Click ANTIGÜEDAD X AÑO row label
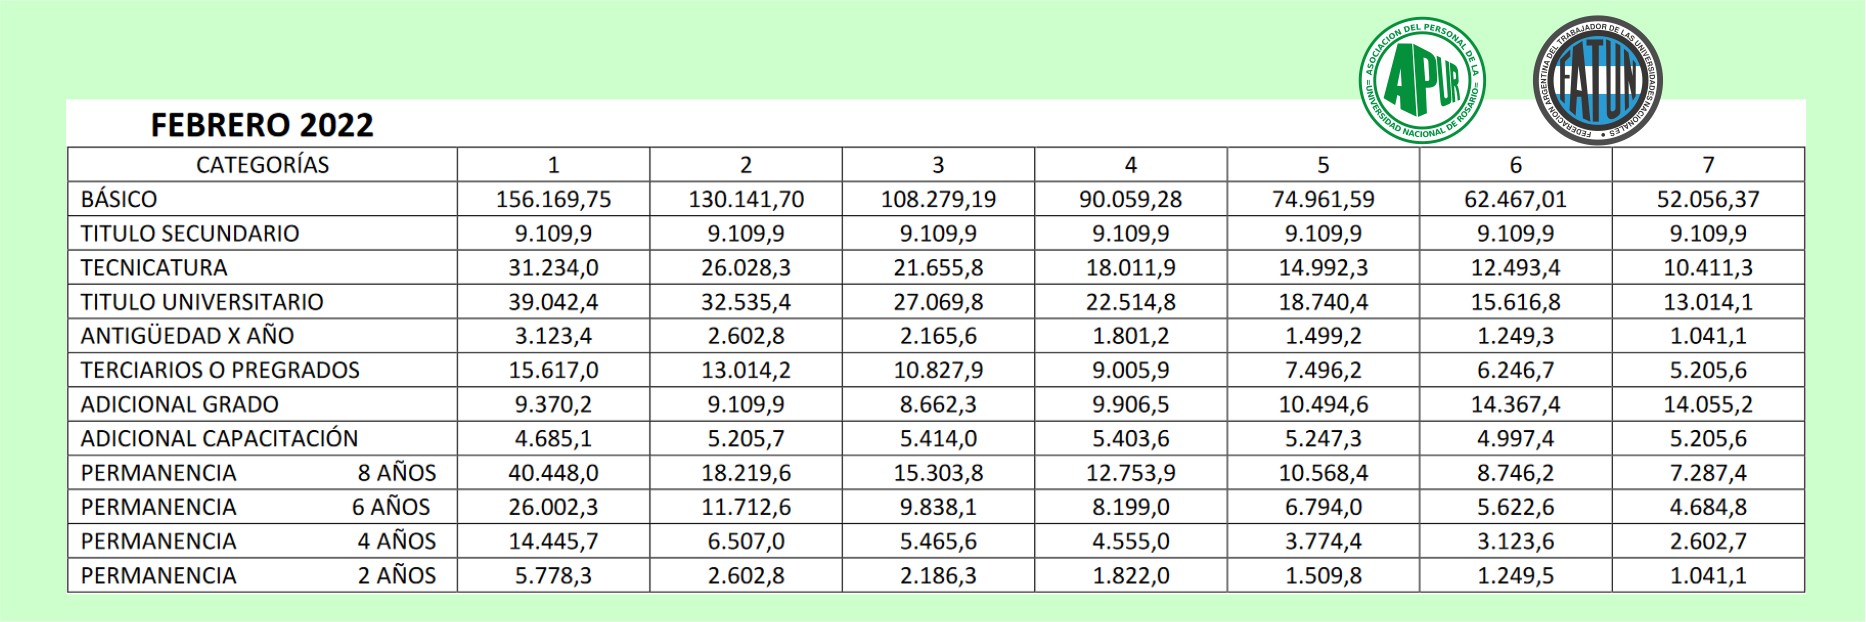This screenshot has height=622, width=1866. click(187, 336)
